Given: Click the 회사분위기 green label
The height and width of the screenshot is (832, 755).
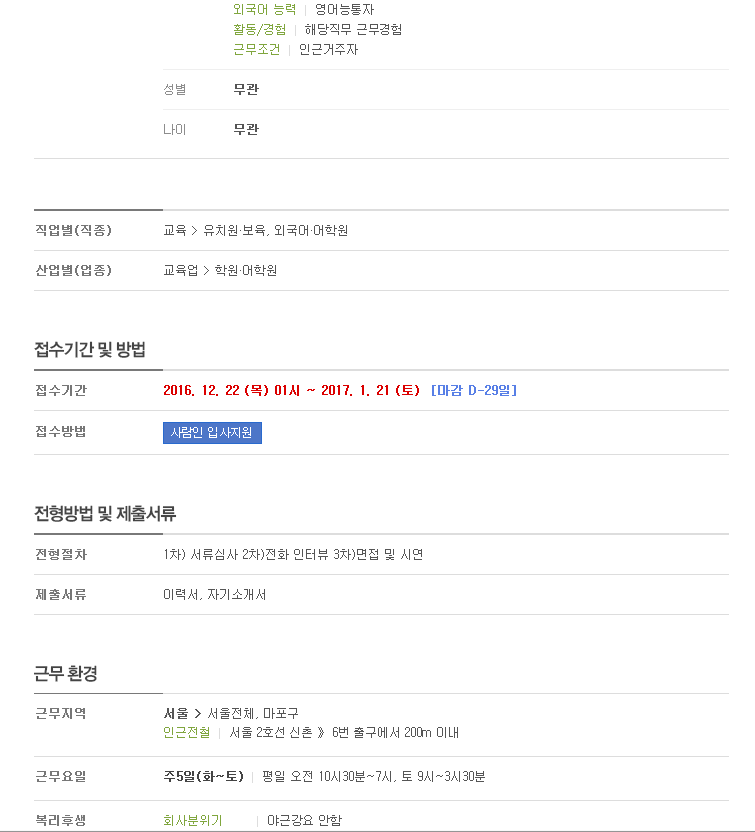Looking at the screenshot, I should 193,820.
